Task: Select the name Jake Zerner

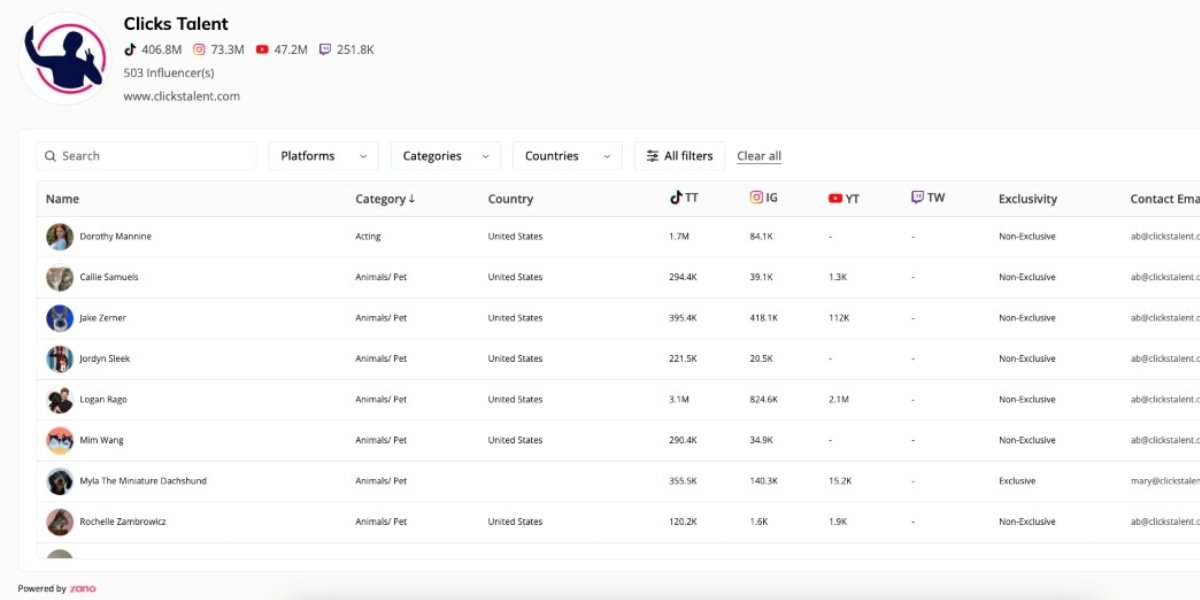Action: pyautogui.click(x=103, y=318)
